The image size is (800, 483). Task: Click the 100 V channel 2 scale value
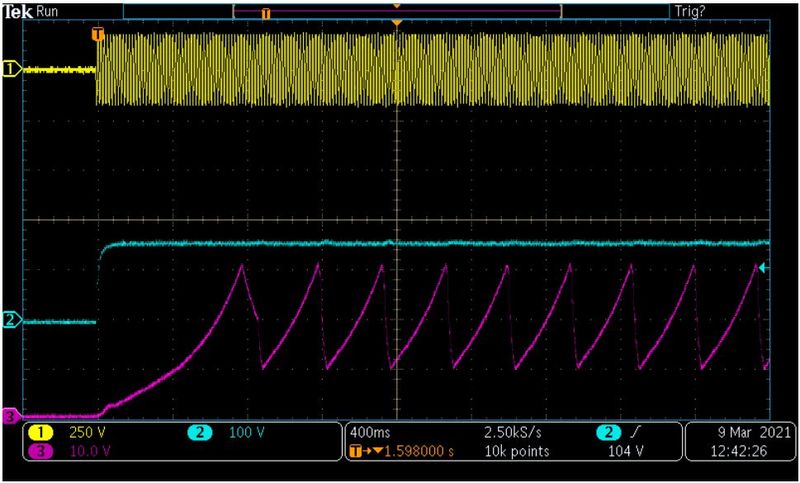coord(246,433)
